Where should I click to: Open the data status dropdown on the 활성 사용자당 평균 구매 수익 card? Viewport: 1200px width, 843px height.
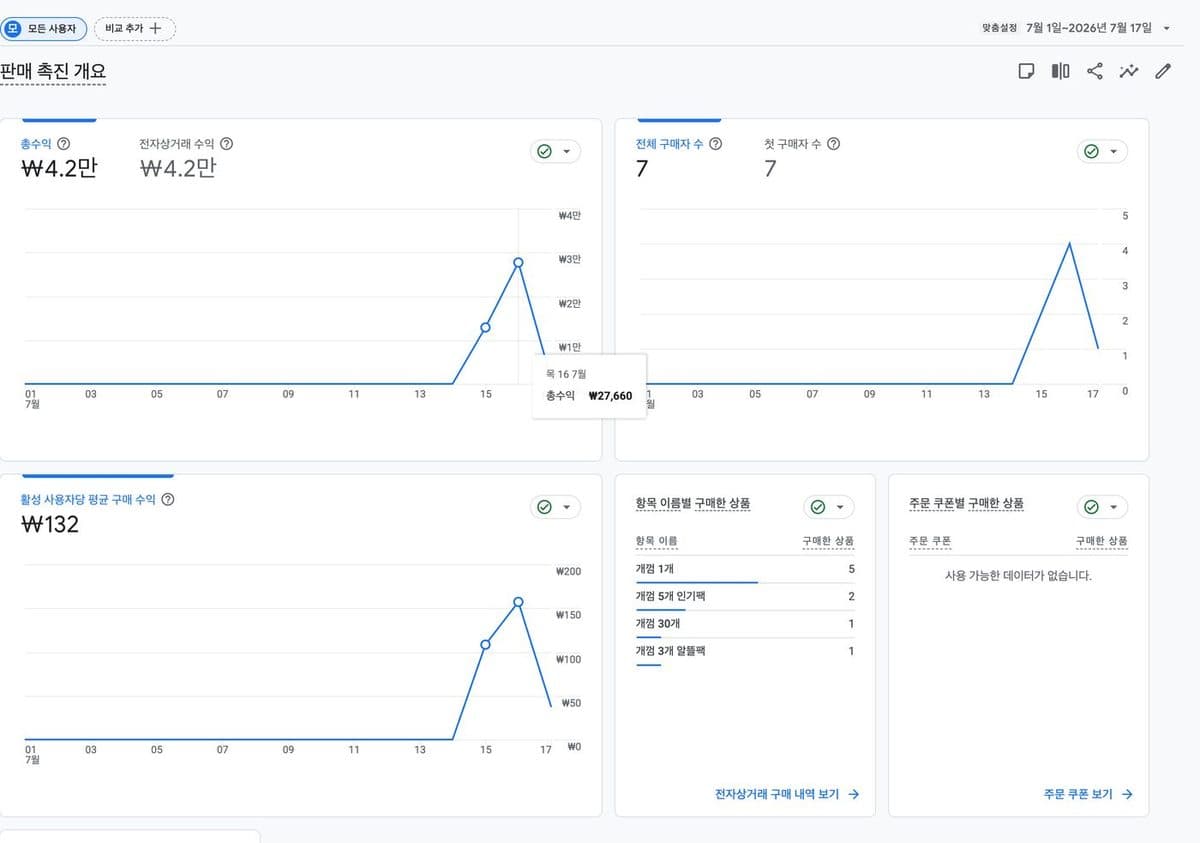coord(555,507)
